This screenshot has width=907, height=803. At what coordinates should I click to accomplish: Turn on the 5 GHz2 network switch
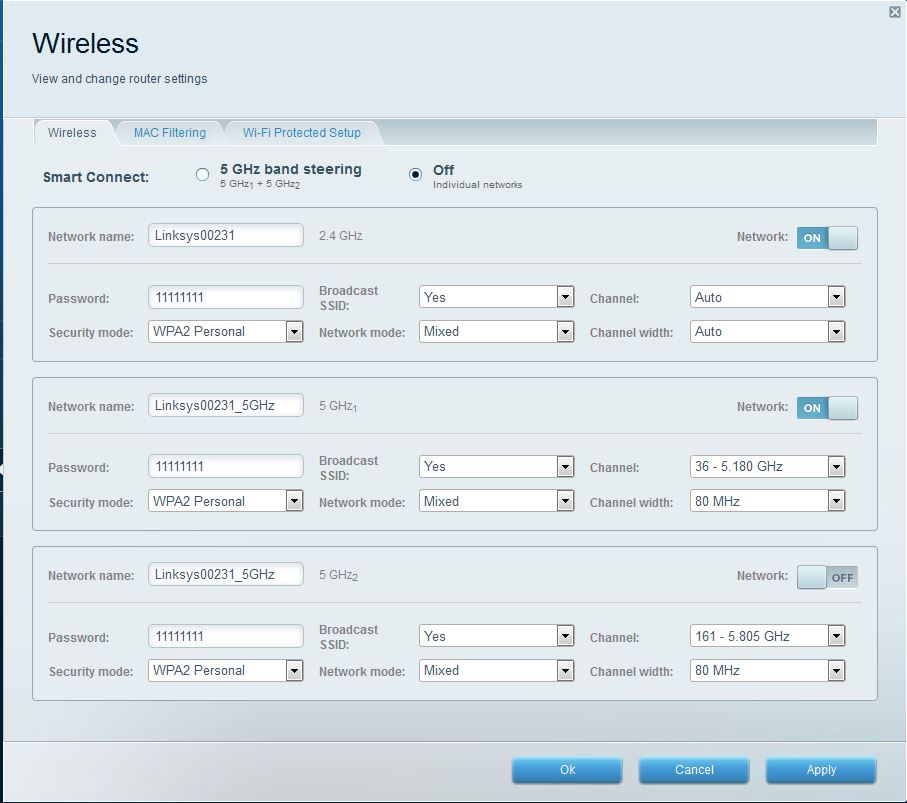tap(827, 577)
